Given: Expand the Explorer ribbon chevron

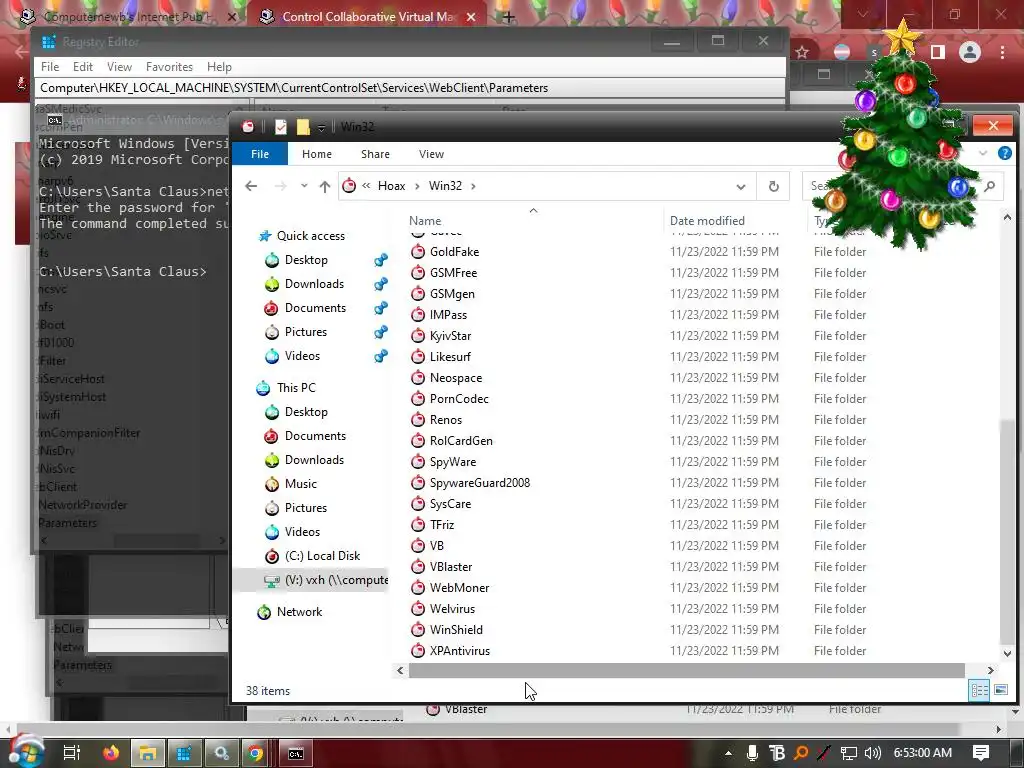Looking at the screenshot, I should [983, 153].
